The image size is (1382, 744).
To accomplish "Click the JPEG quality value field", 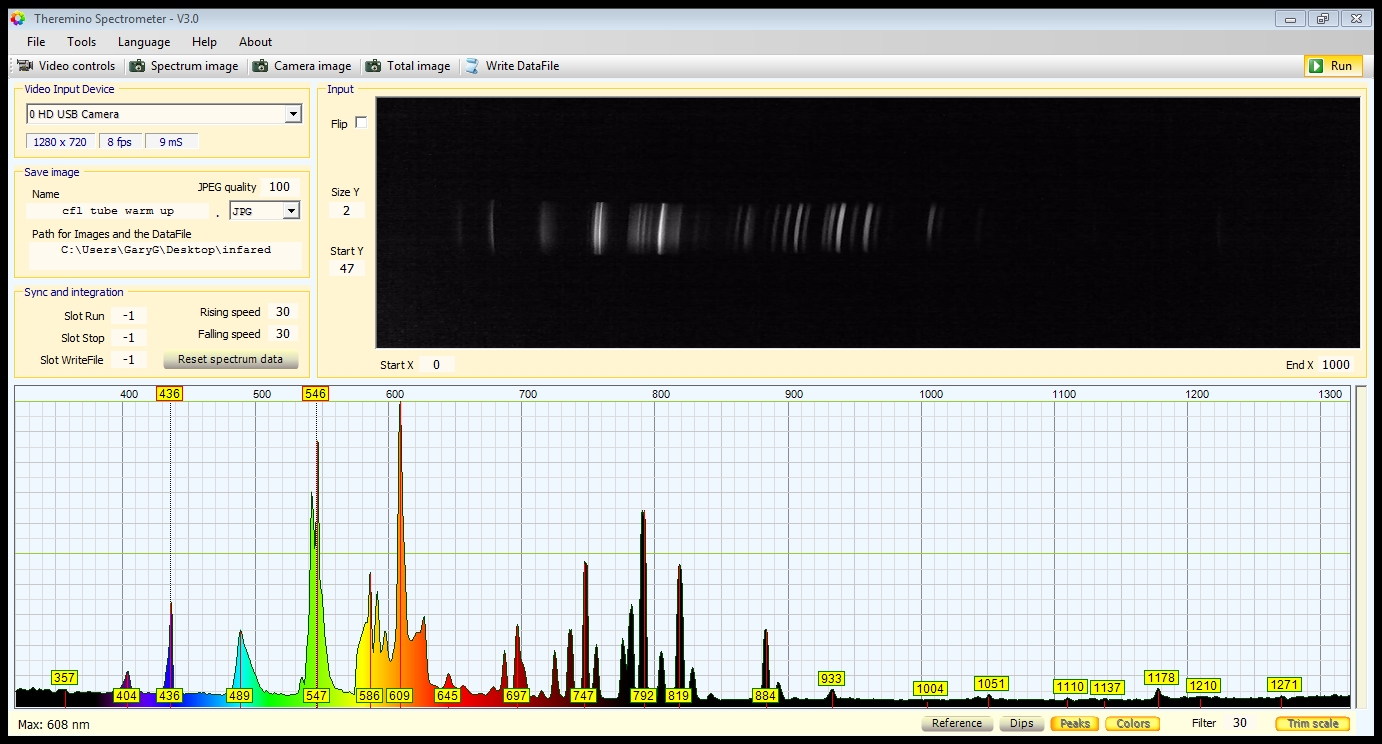I will point(279,187).
